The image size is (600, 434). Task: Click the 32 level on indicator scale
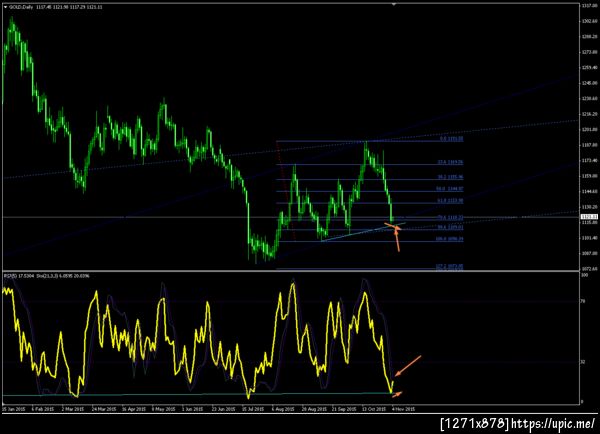583,362
